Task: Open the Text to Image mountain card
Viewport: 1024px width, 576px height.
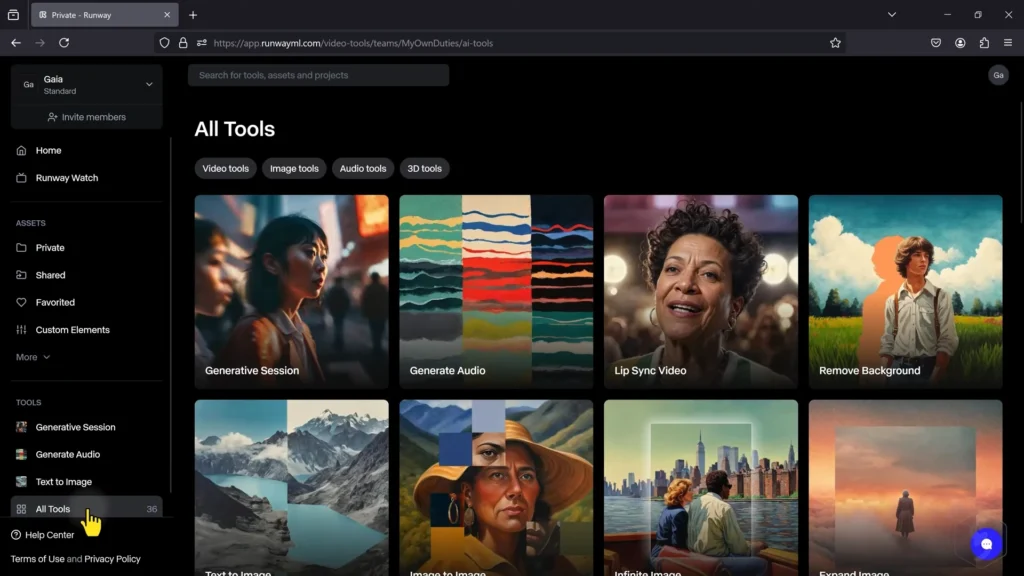Action: tap(291, 488)
